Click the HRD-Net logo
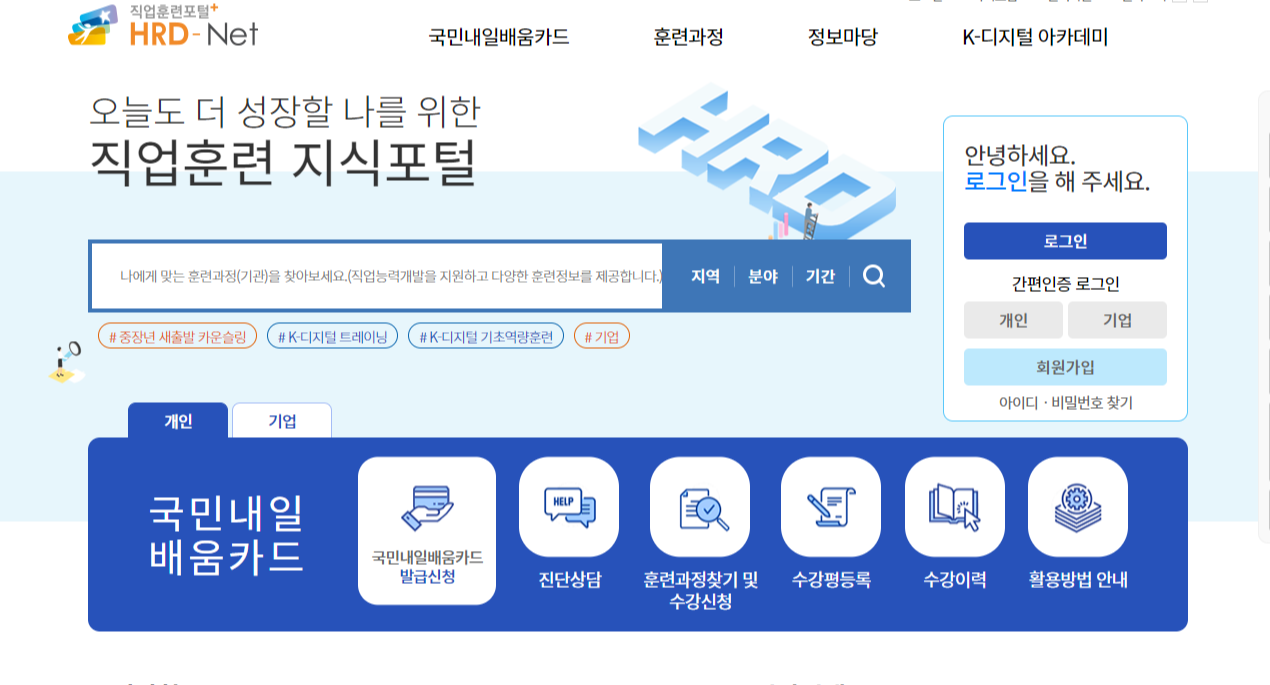Image resolution: width=1270 pixels, height=685 pixels. tap(163, 27)
